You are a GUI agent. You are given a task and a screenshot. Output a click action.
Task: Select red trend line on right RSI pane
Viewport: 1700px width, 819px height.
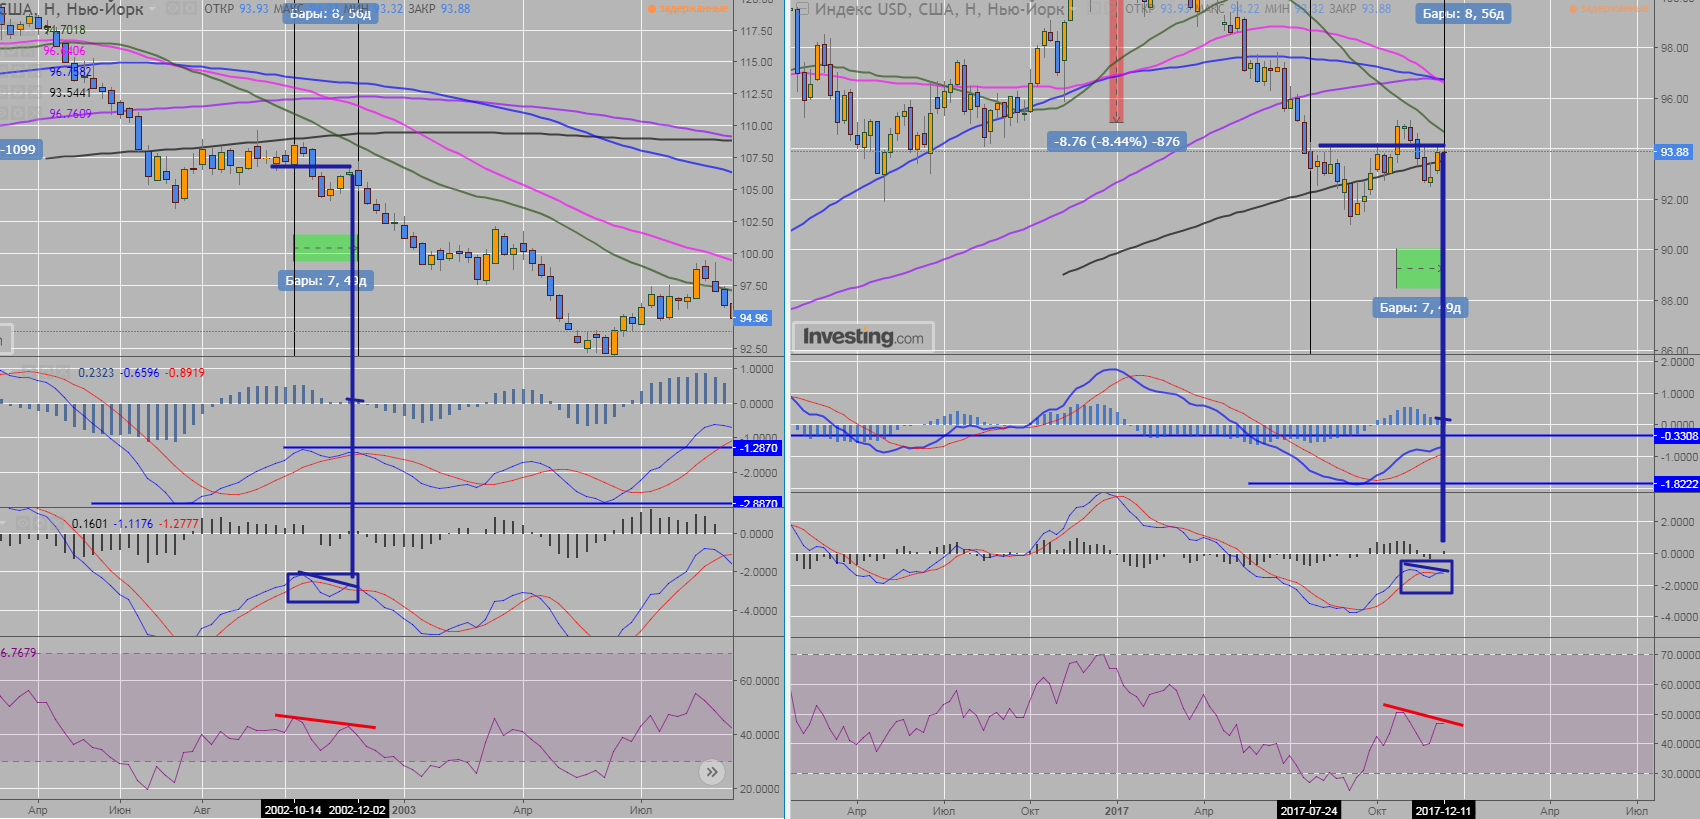[x=1423, y=715]
